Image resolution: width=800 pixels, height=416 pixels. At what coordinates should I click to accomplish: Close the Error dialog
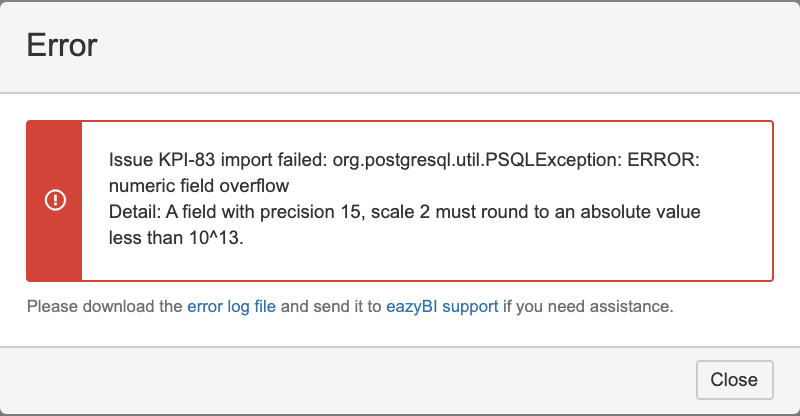(x=734, y=380)
